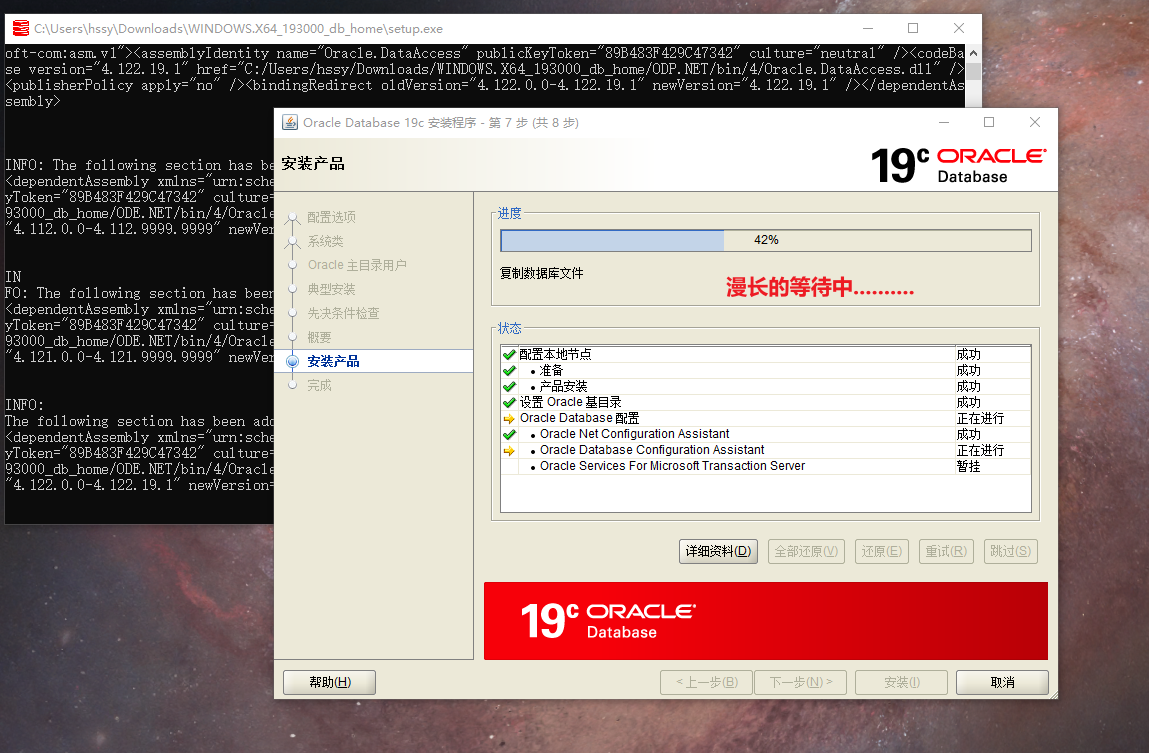This screenshot has width=1149, height=753.
Task: Close the Oracle installer window
Action: point(1035,122)
